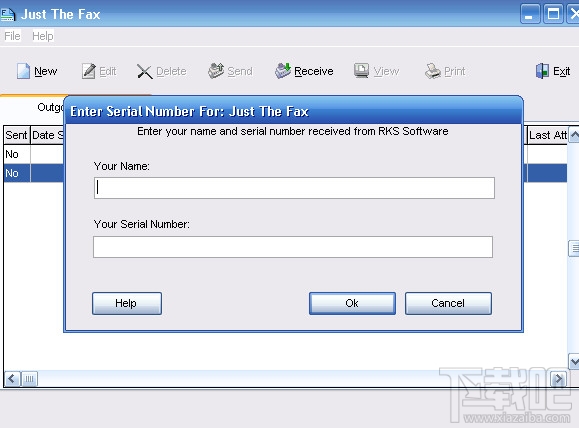The image size is (579, 428).
Task: Click the Edit pencil toolbar icon
Action: 89,71
